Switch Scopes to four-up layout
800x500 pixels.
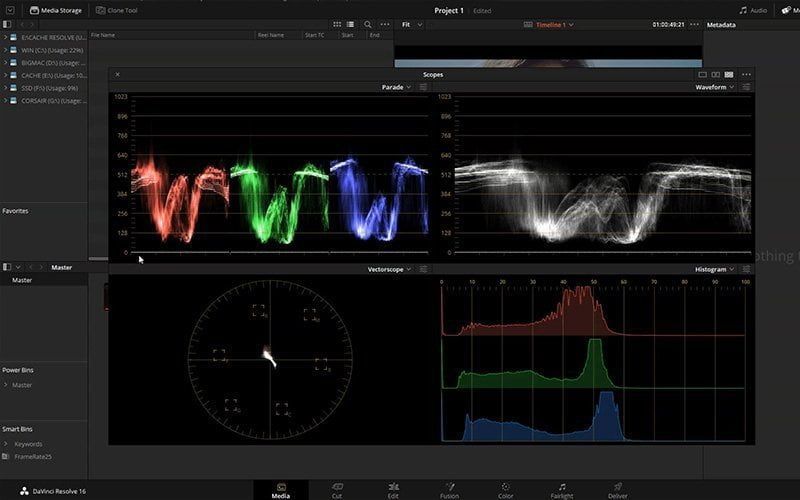[729, 74]
